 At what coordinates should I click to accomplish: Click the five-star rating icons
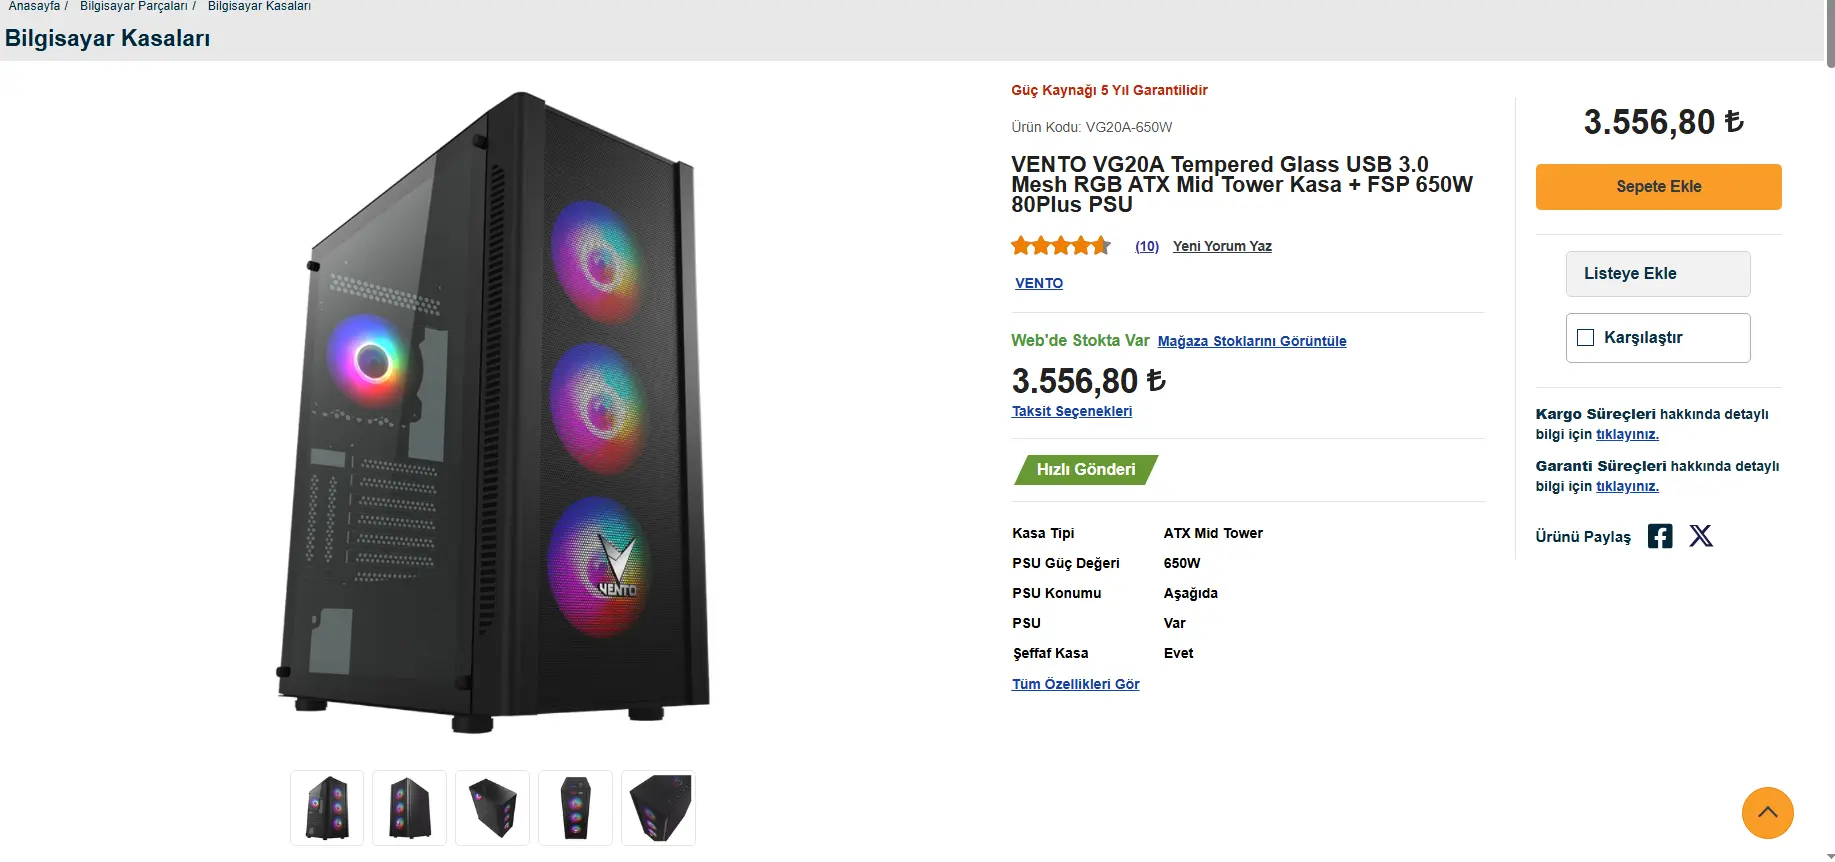[x=1061, y=245]
